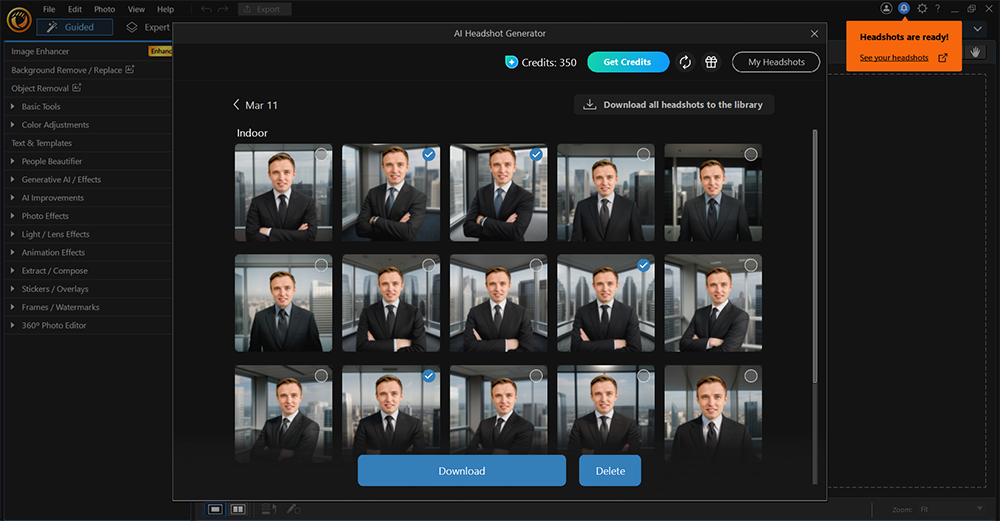Click the credits shield icon

click(x=511, y=62)
